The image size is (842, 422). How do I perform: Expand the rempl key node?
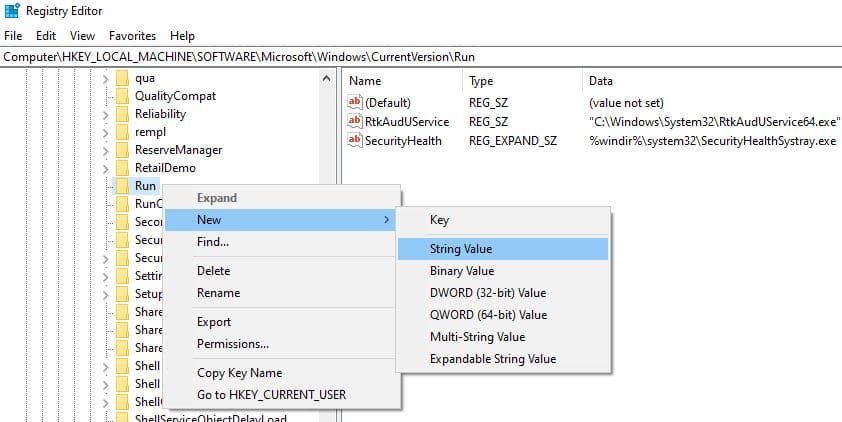click(x=105, y=132)
